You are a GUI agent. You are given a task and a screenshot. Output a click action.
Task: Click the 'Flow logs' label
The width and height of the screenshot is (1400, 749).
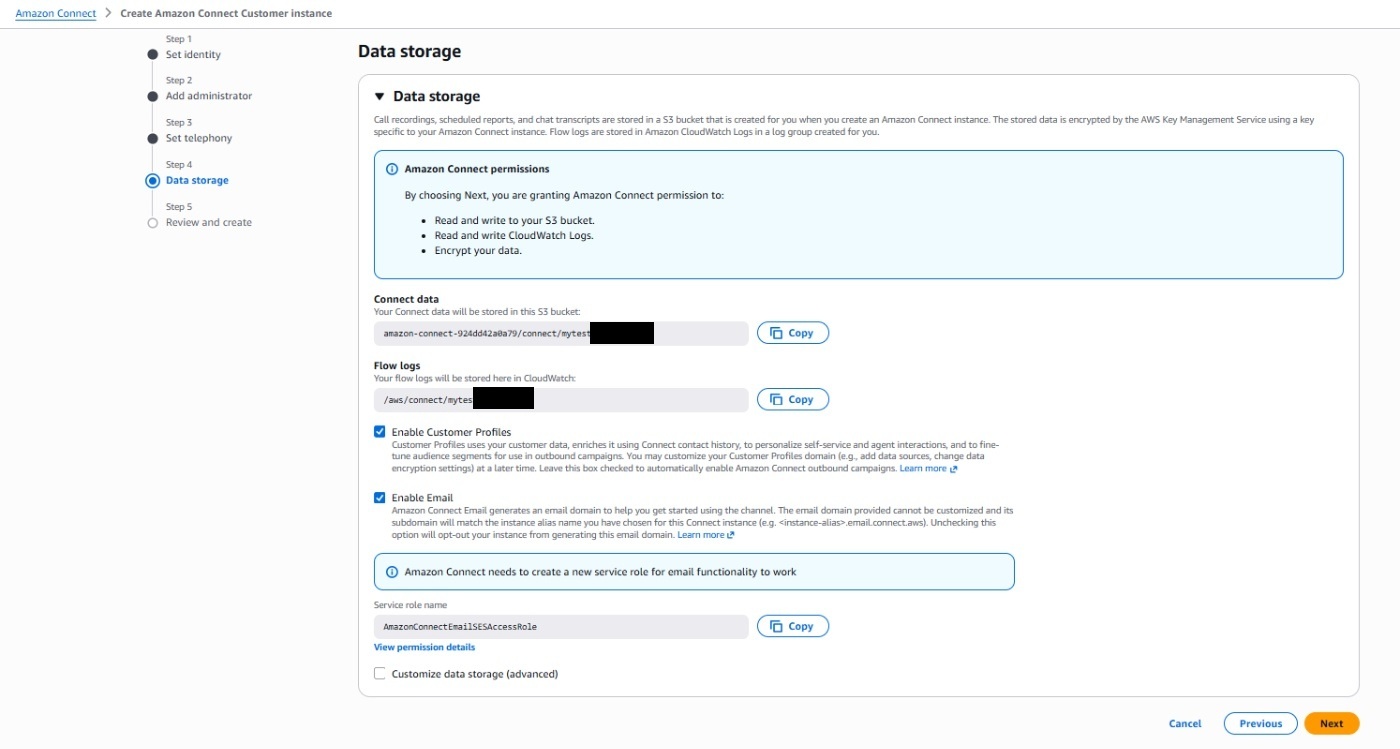click(397, 366)
